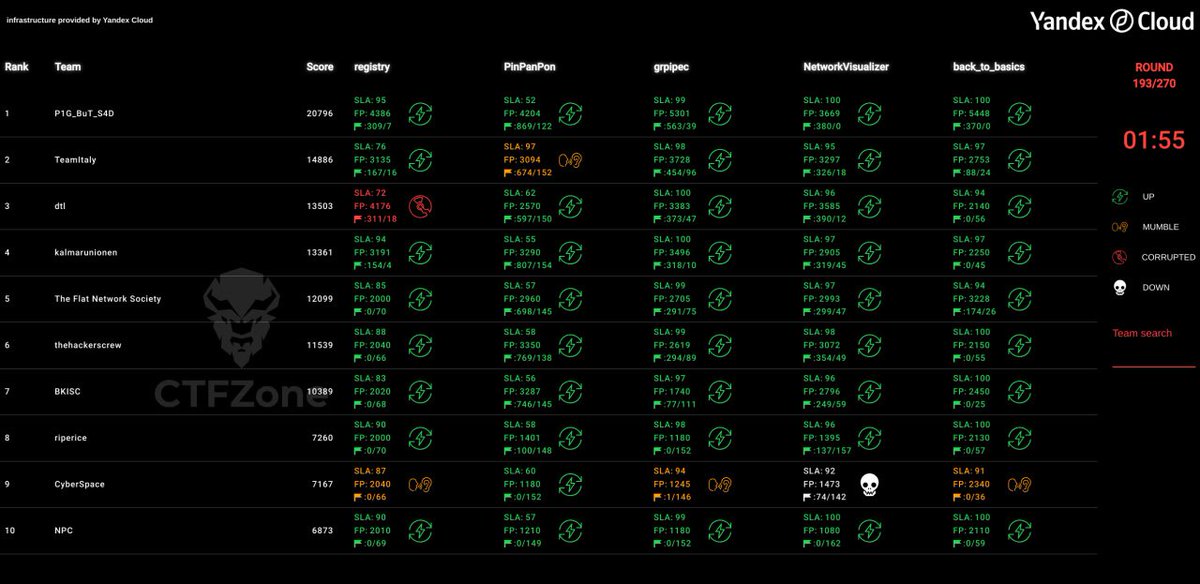The width and height of the screenshot is (1200, 584).
Task: Select the NetworkVisualizer column header
Action: 846,67
